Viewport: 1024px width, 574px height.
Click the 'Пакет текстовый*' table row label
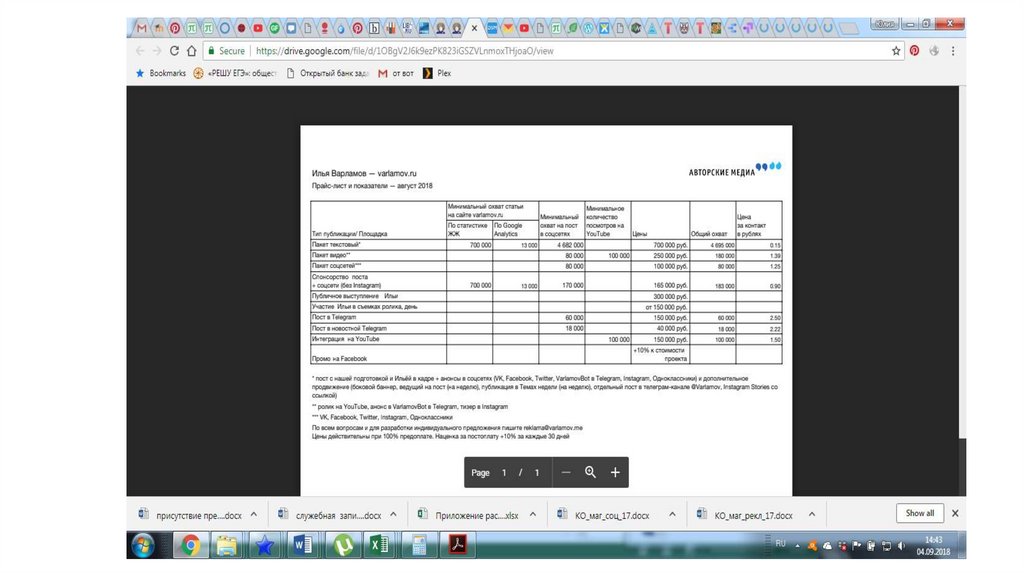coord(336,245)
